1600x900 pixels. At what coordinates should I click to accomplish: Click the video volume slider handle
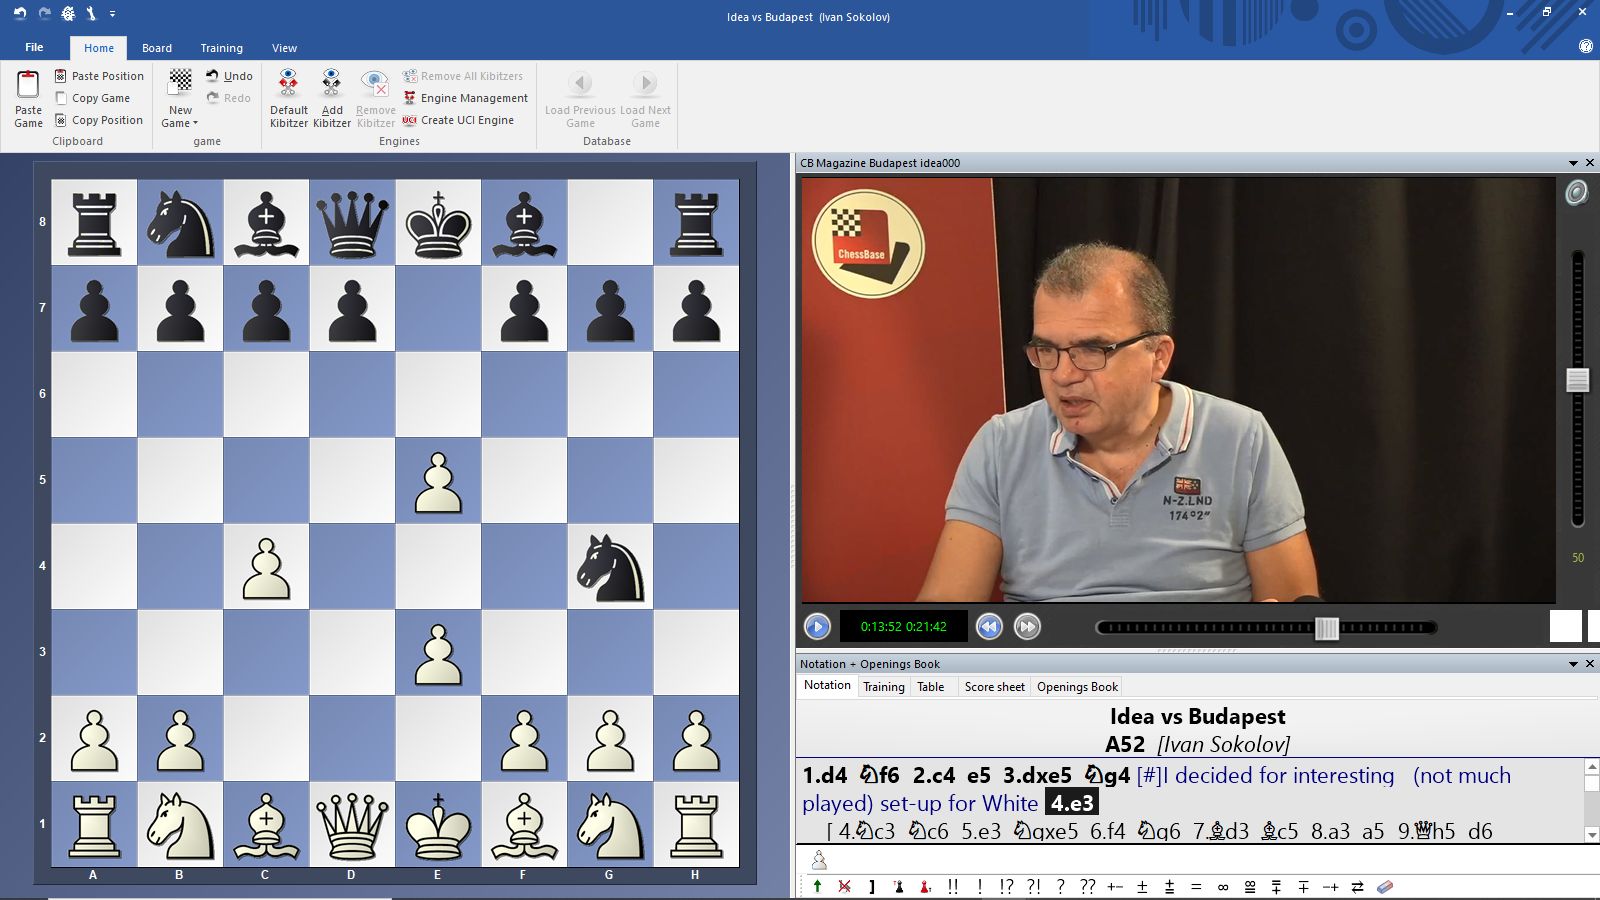(x=1578, y=380)
